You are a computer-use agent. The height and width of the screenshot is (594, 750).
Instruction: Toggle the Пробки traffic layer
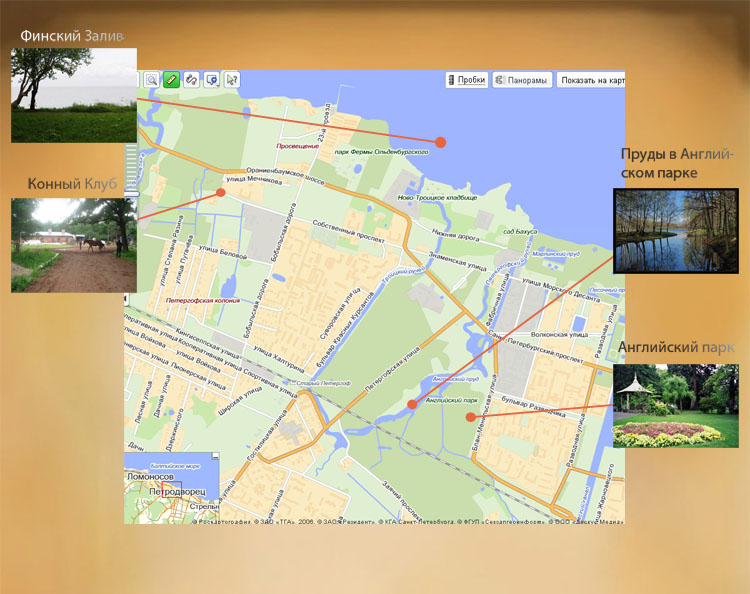click(x=466, y=80)
